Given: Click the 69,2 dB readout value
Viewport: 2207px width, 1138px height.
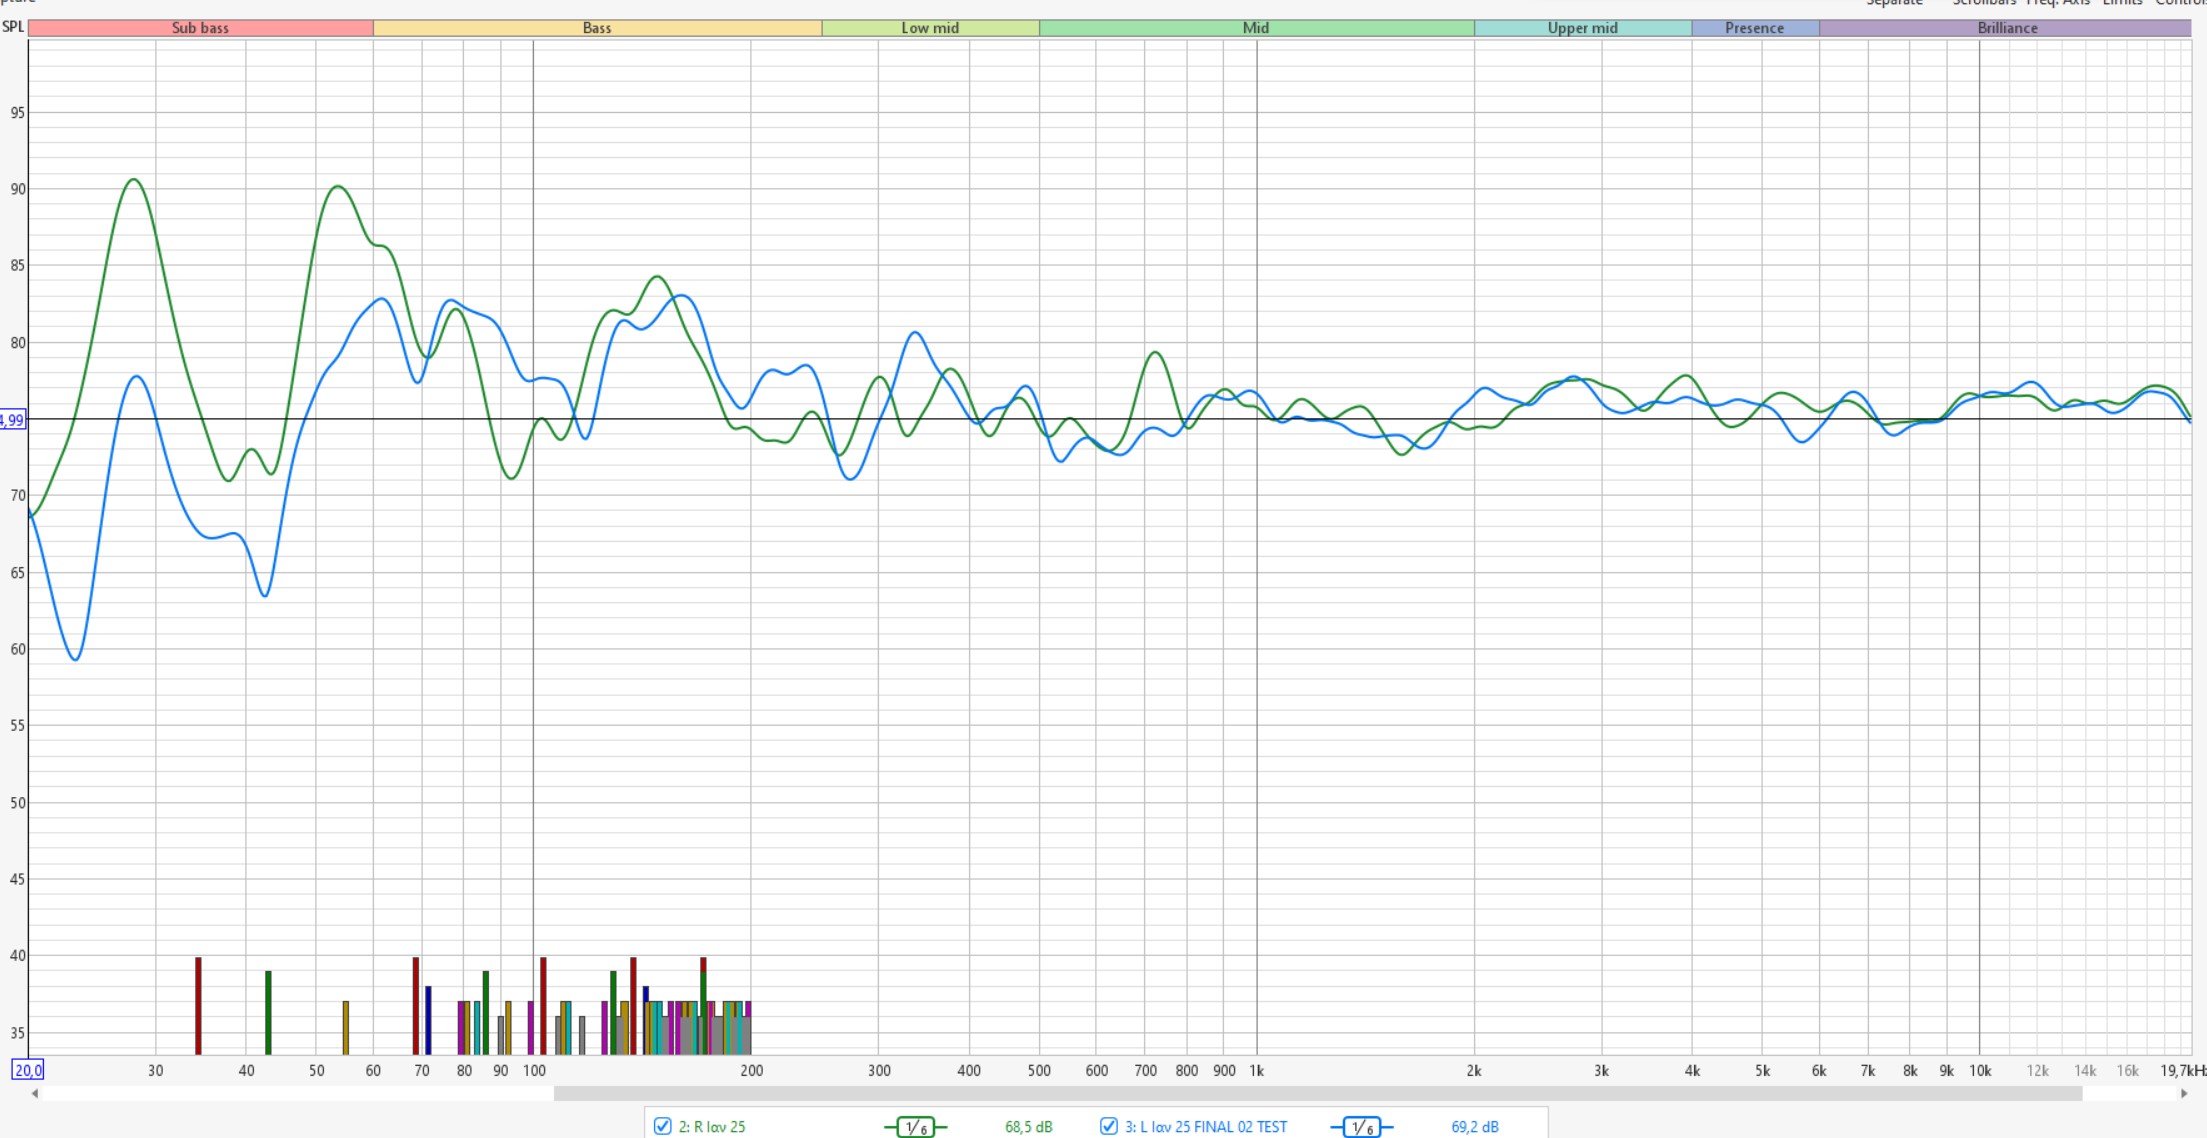Looking at the screenshot, I should pyautogui.click(x=1475, y=1127).
